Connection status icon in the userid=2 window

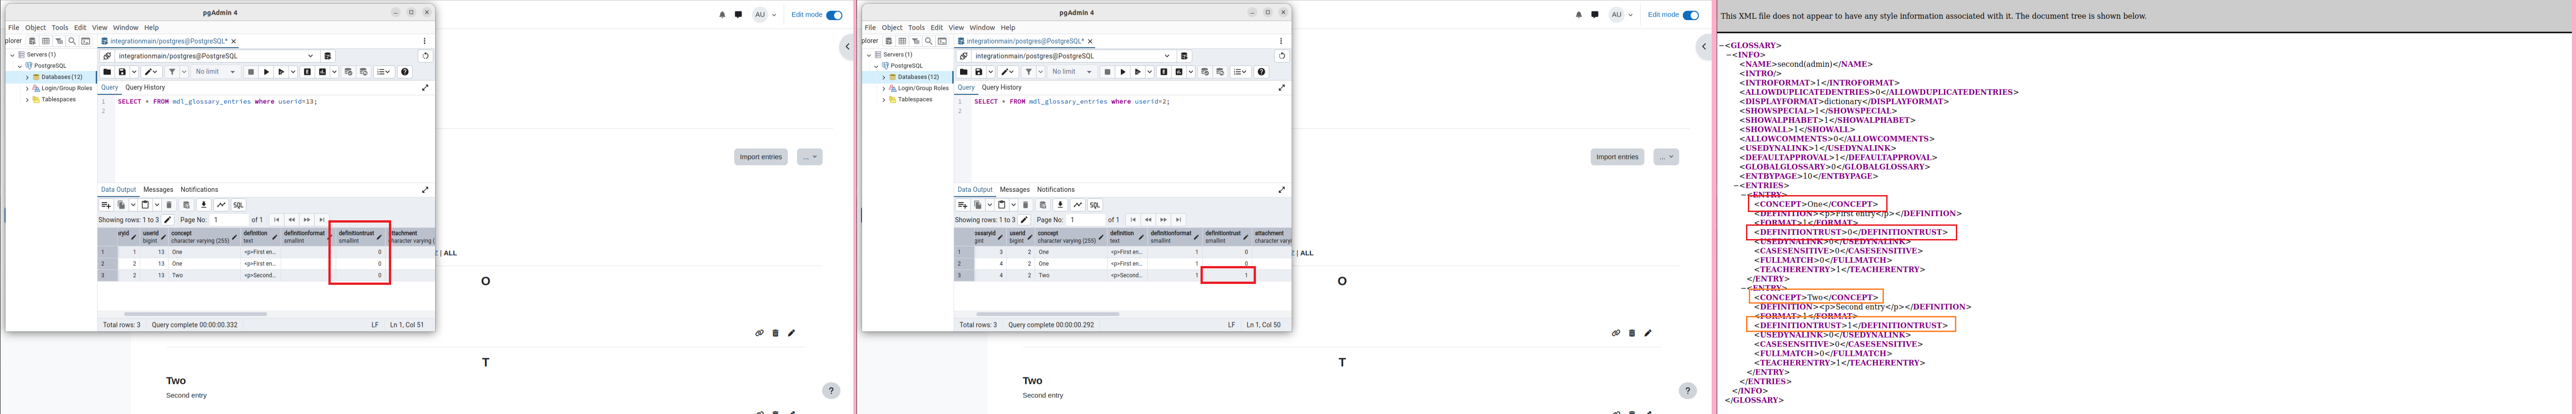(x=964, y=56)
